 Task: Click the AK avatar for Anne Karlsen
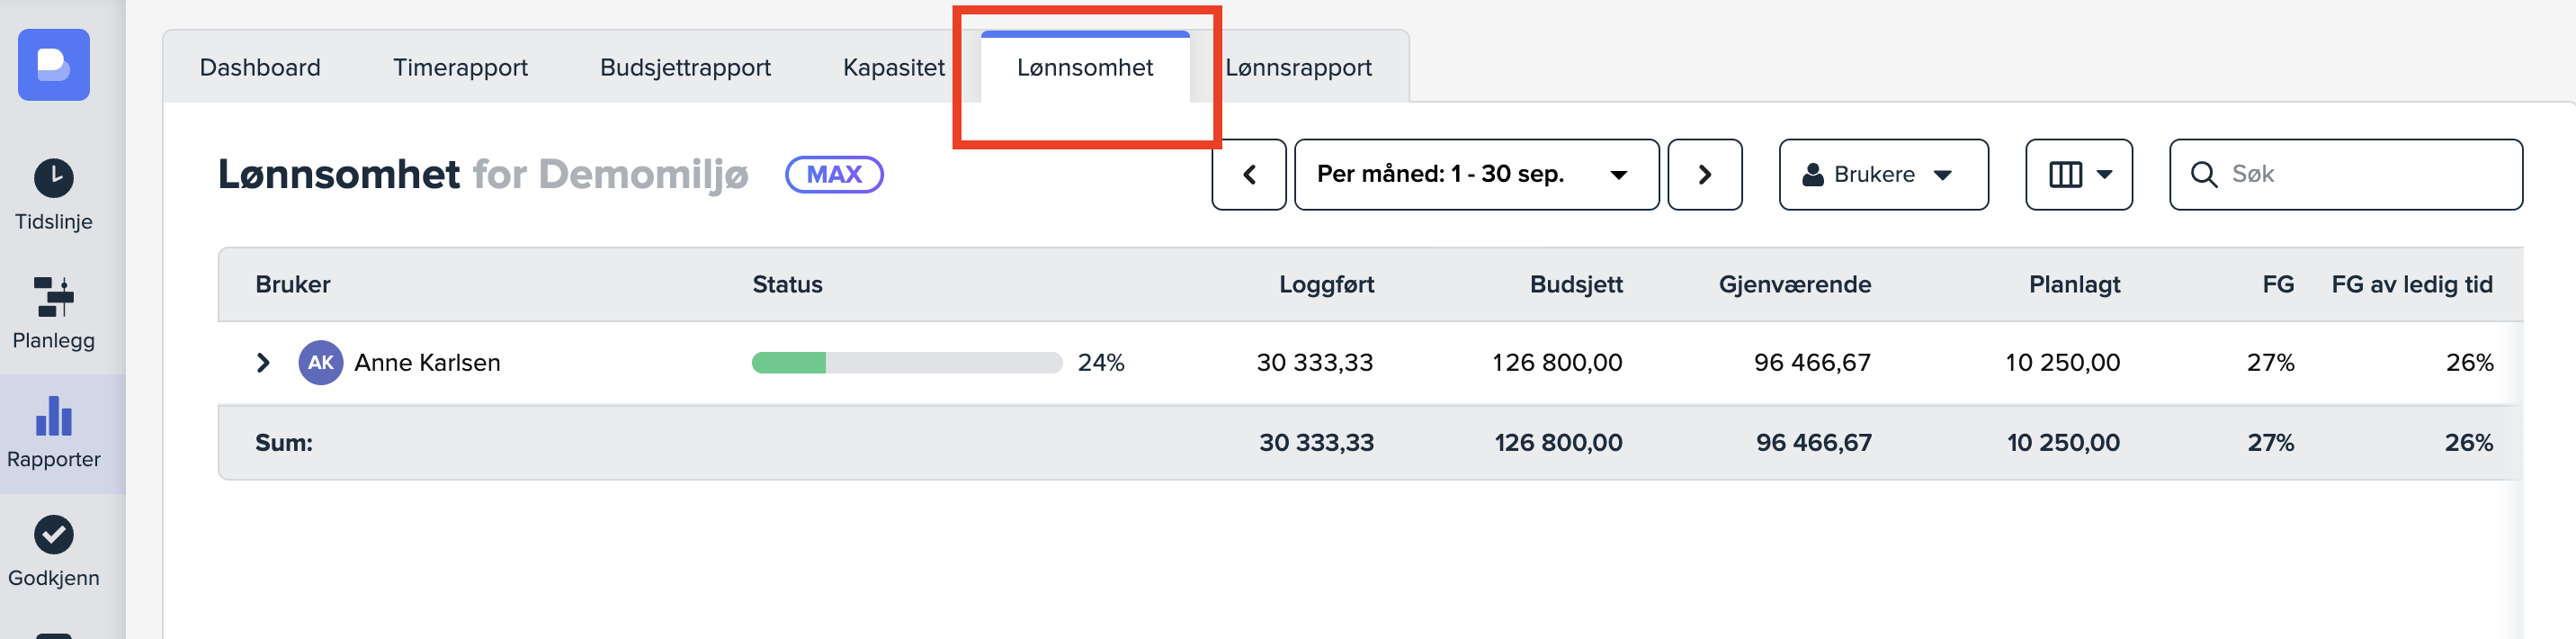320,363
